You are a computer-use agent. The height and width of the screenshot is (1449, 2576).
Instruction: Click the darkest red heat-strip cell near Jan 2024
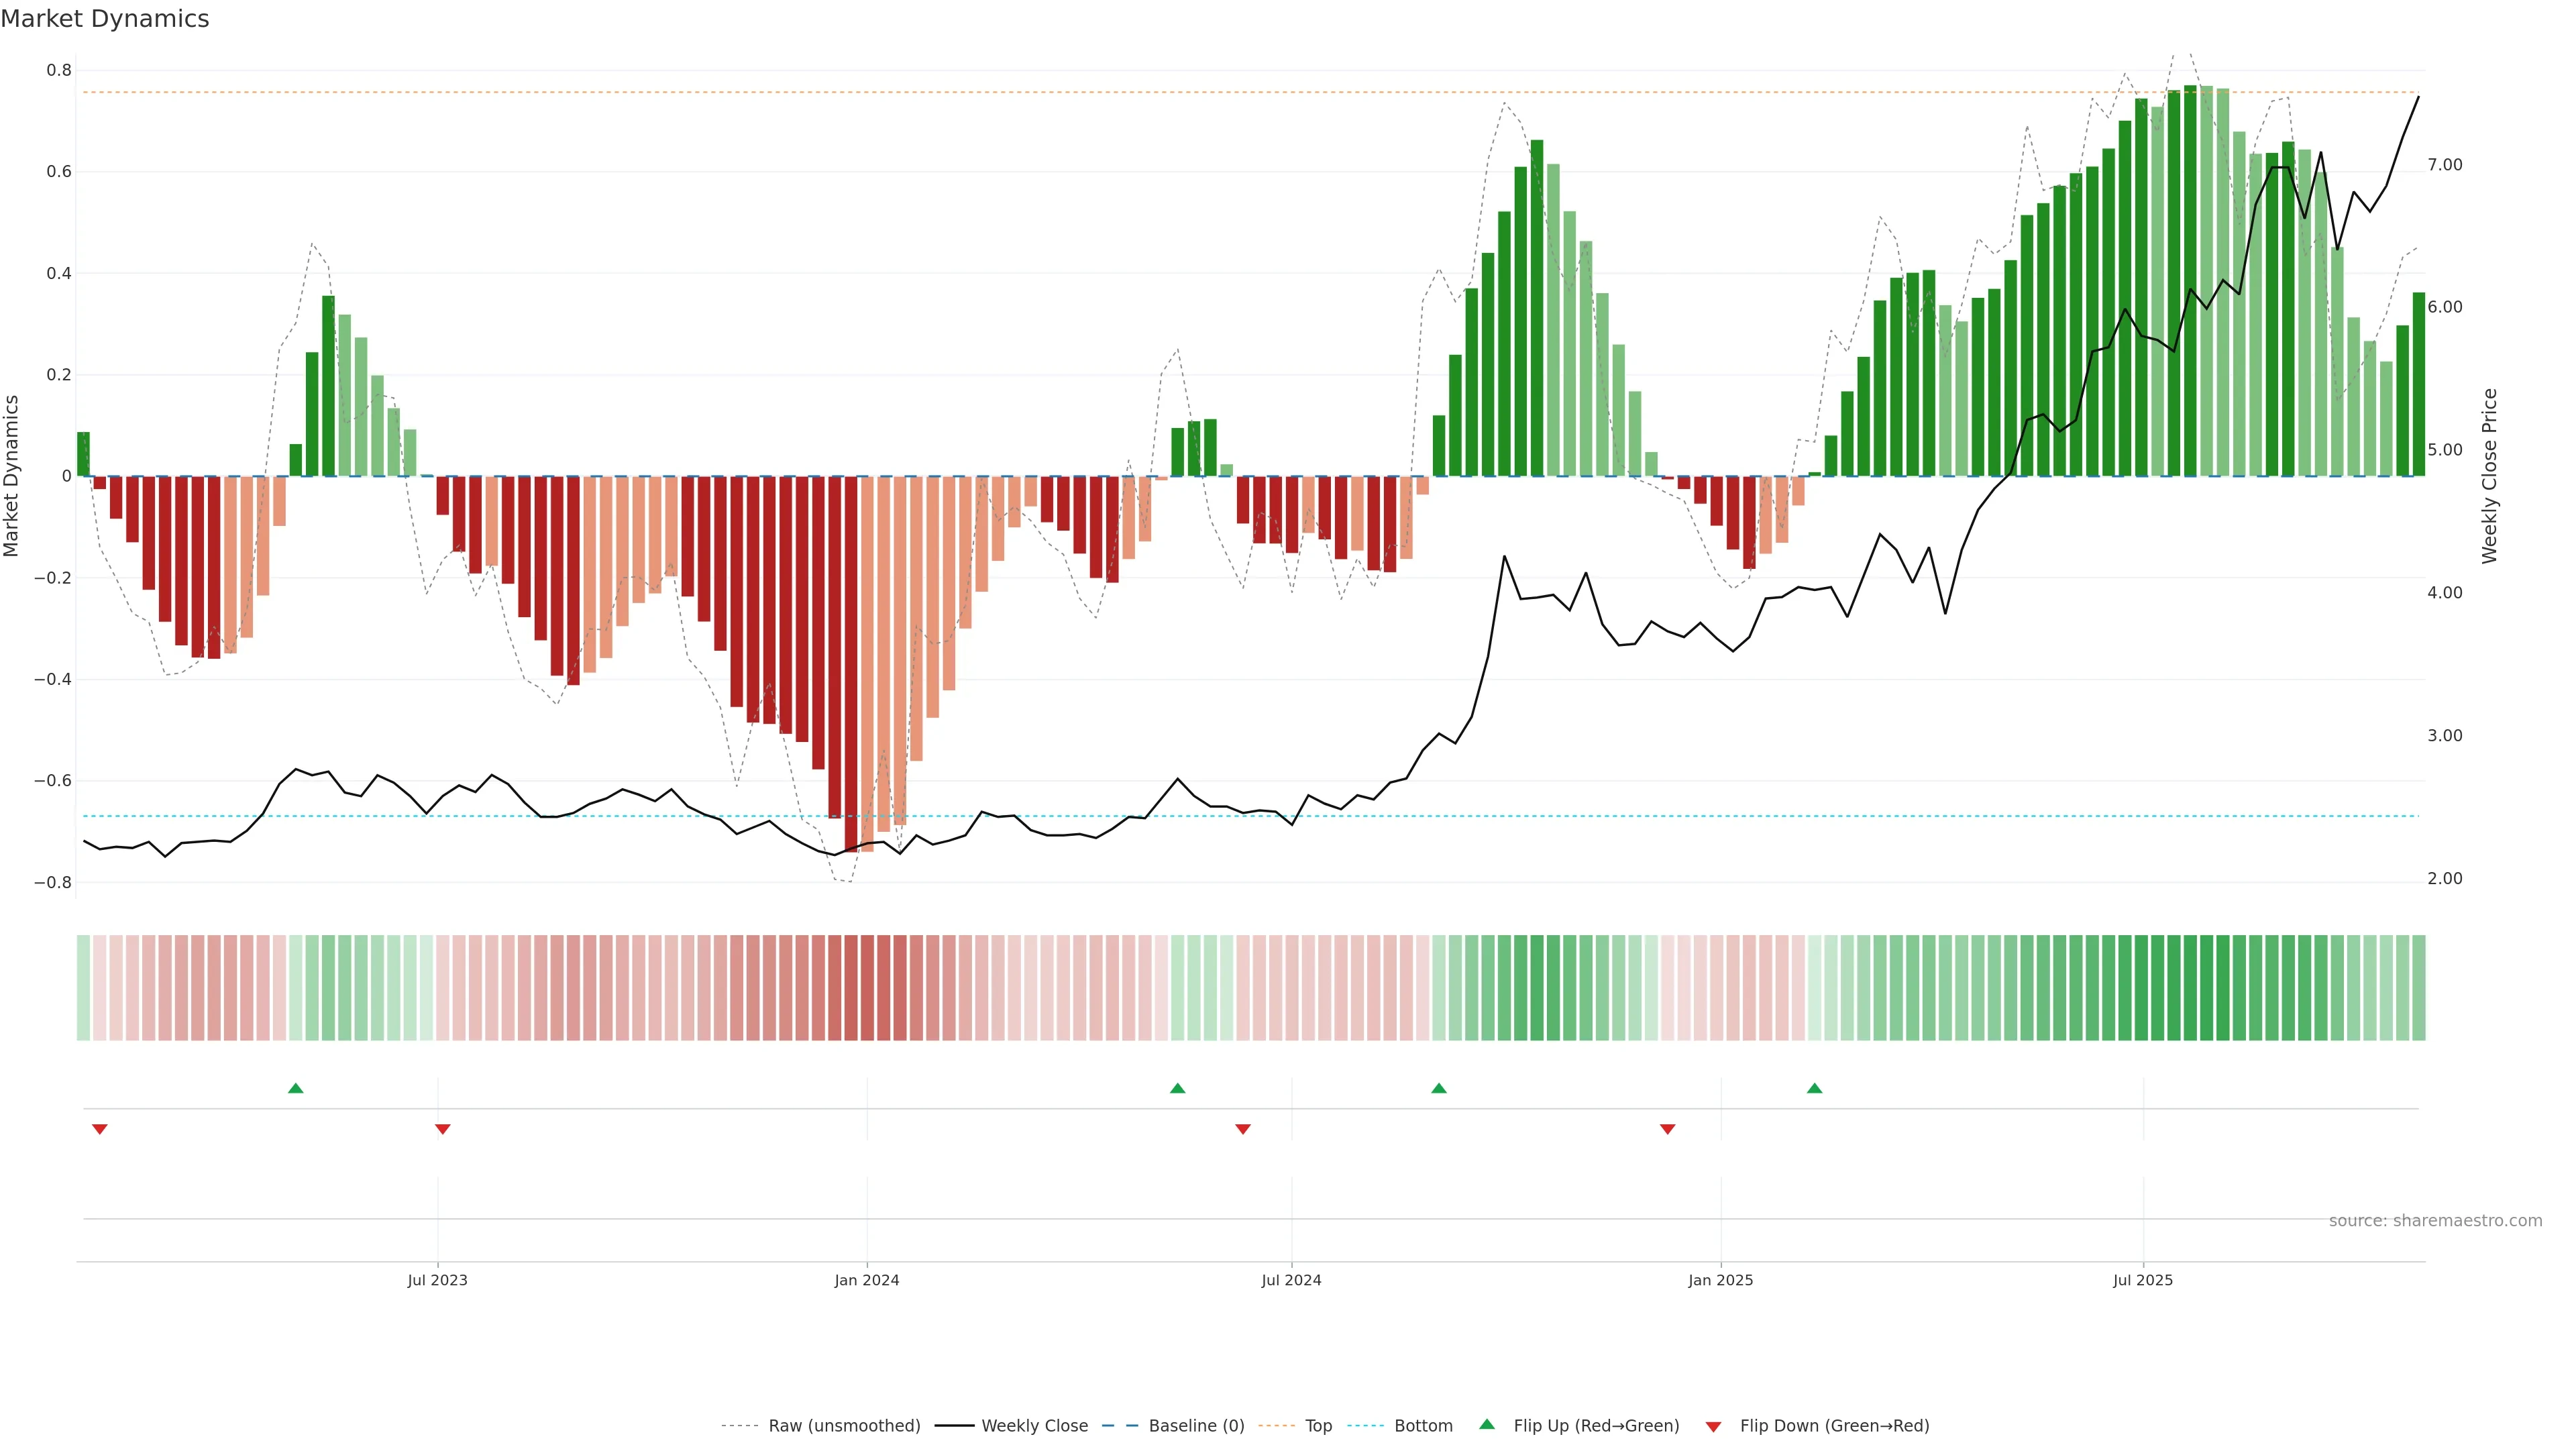pyautogui.click(x=851, y=987)
